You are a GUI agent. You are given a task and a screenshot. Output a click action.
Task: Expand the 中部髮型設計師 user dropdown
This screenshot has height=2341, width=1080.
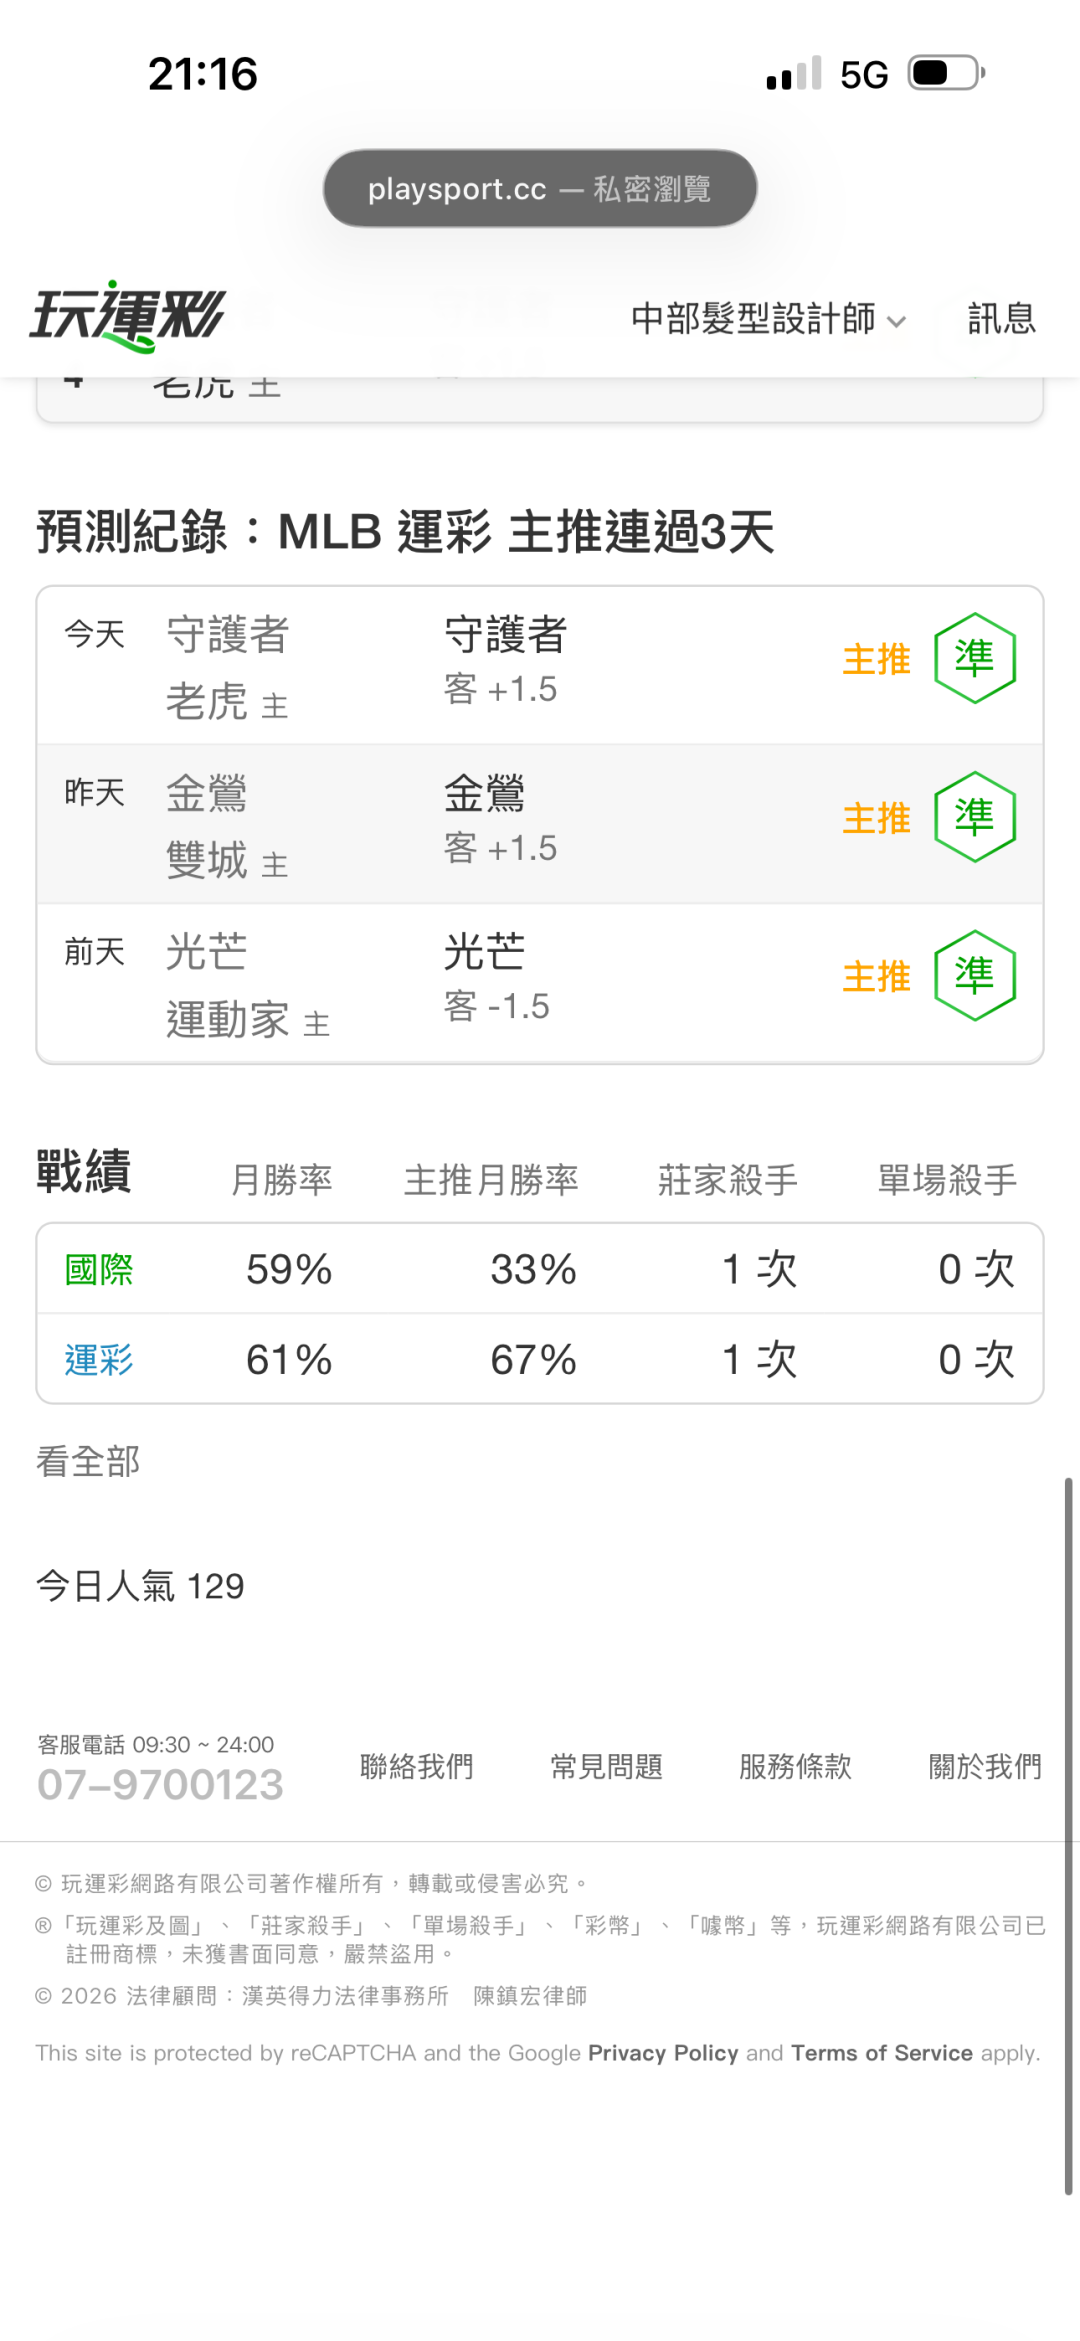(768, 319)
